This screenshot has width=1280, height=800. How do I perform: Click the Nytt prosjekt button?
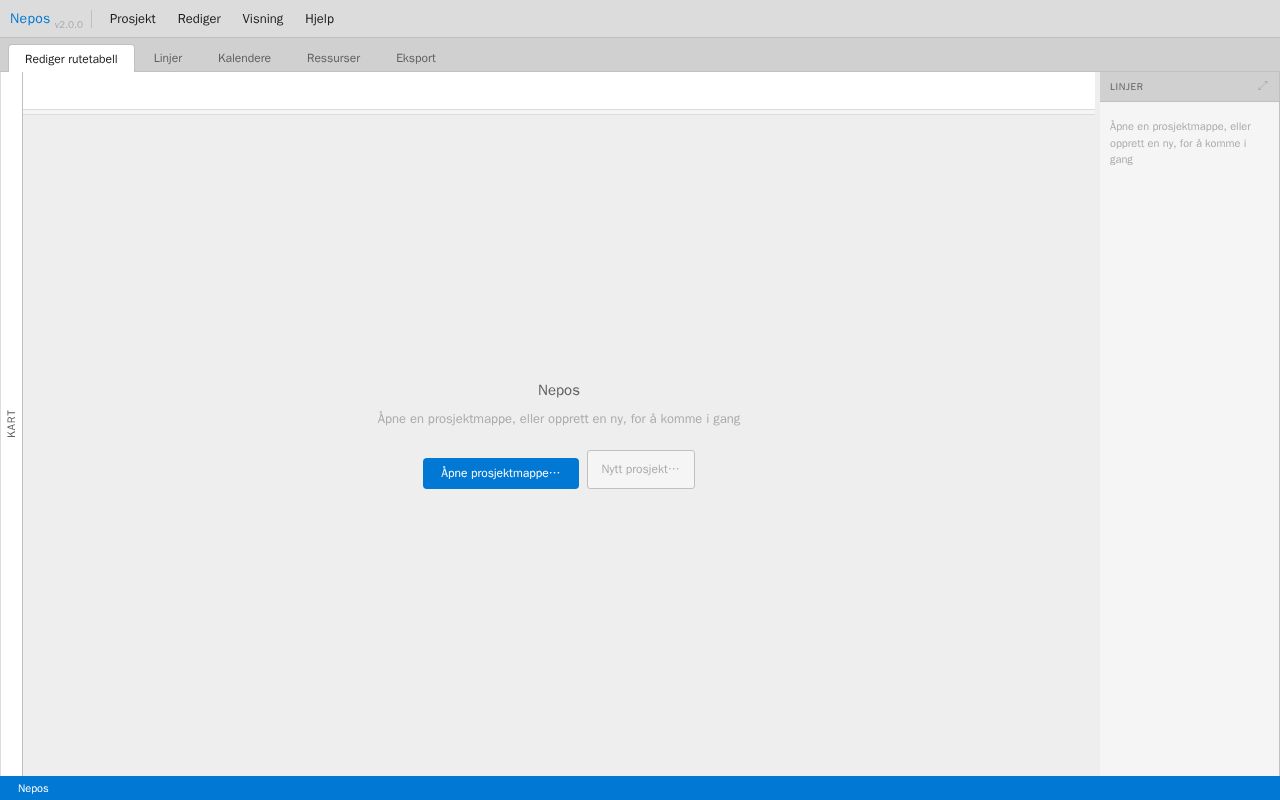641,469
